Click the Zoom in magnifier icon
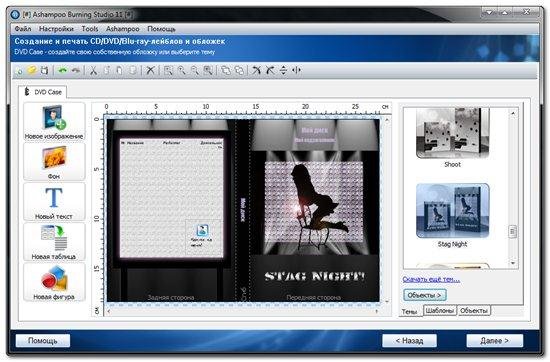 (x=182, y=71)
